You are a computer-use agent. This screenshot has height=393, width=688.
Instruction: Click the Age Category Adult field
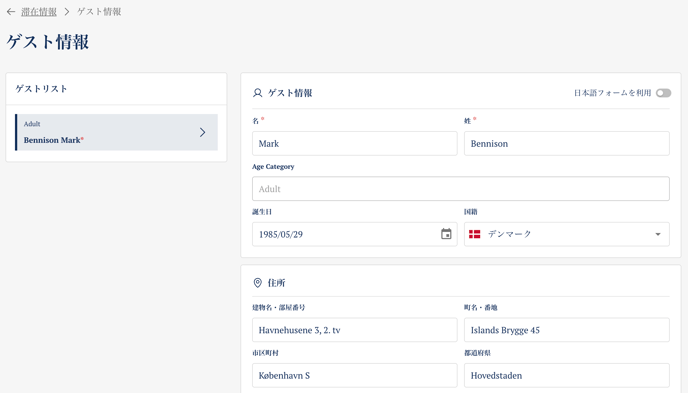click(461, 189)
